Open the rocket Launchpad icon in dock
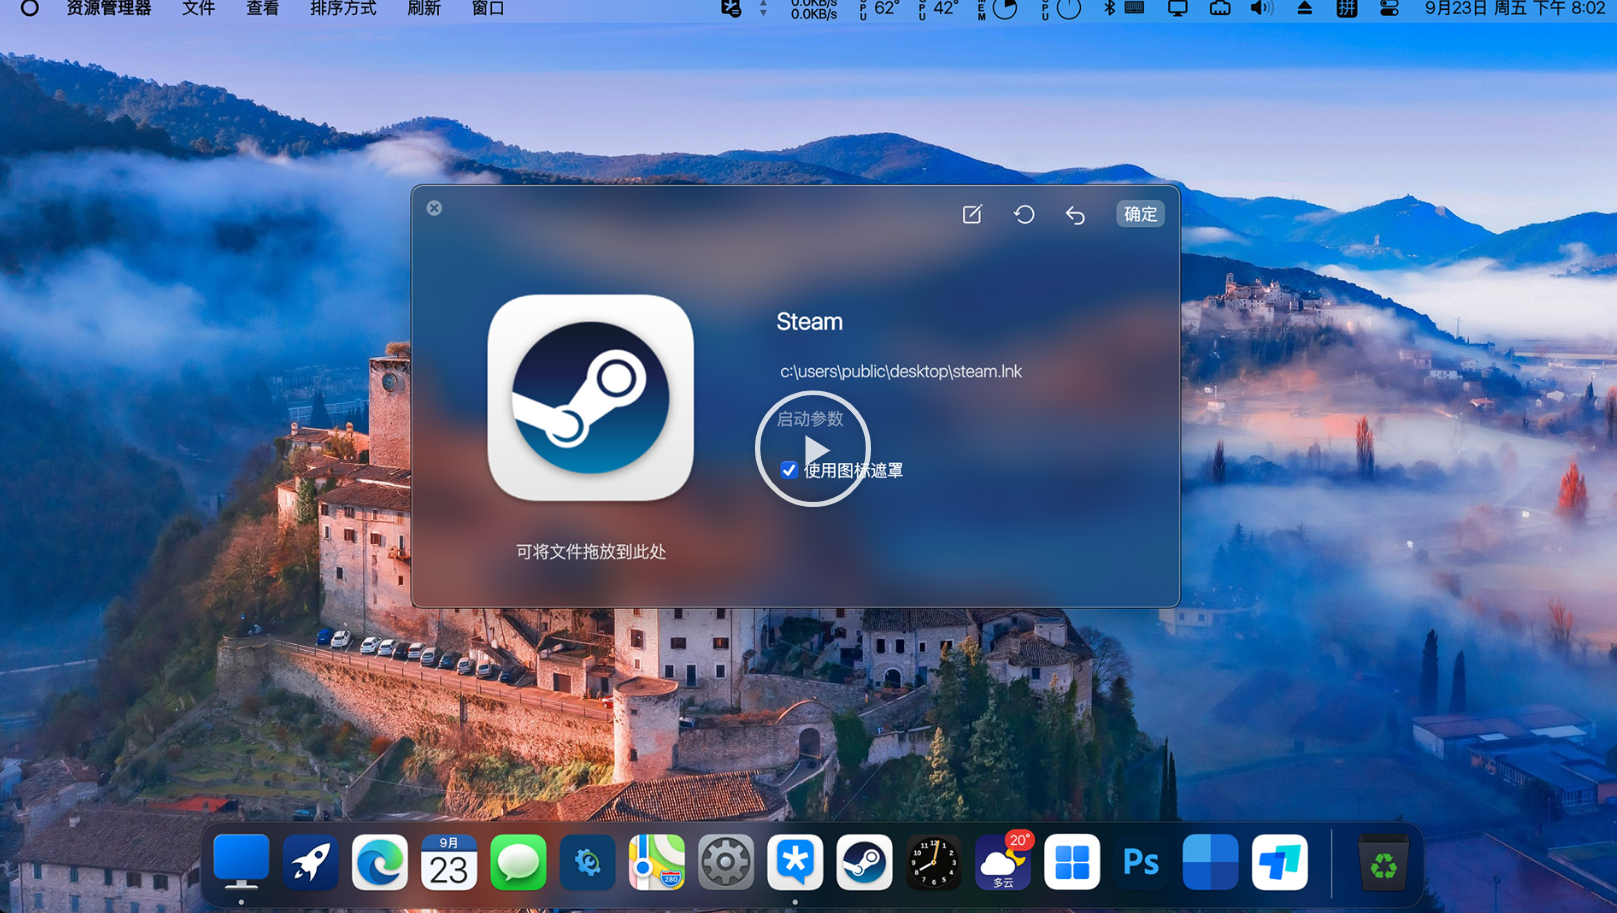1617x913 pixels. (x=310, y=862)
